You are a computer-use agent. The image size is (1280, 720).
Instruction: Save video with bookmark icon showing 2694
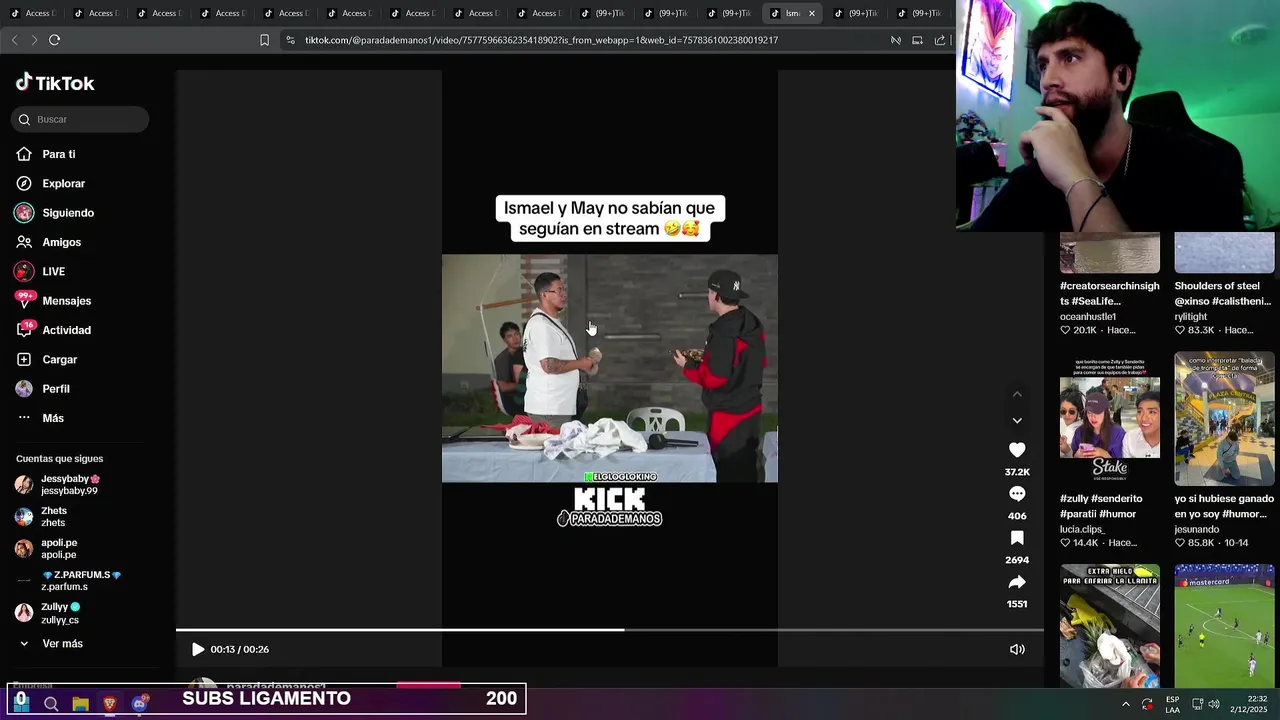coord(1017,538)
